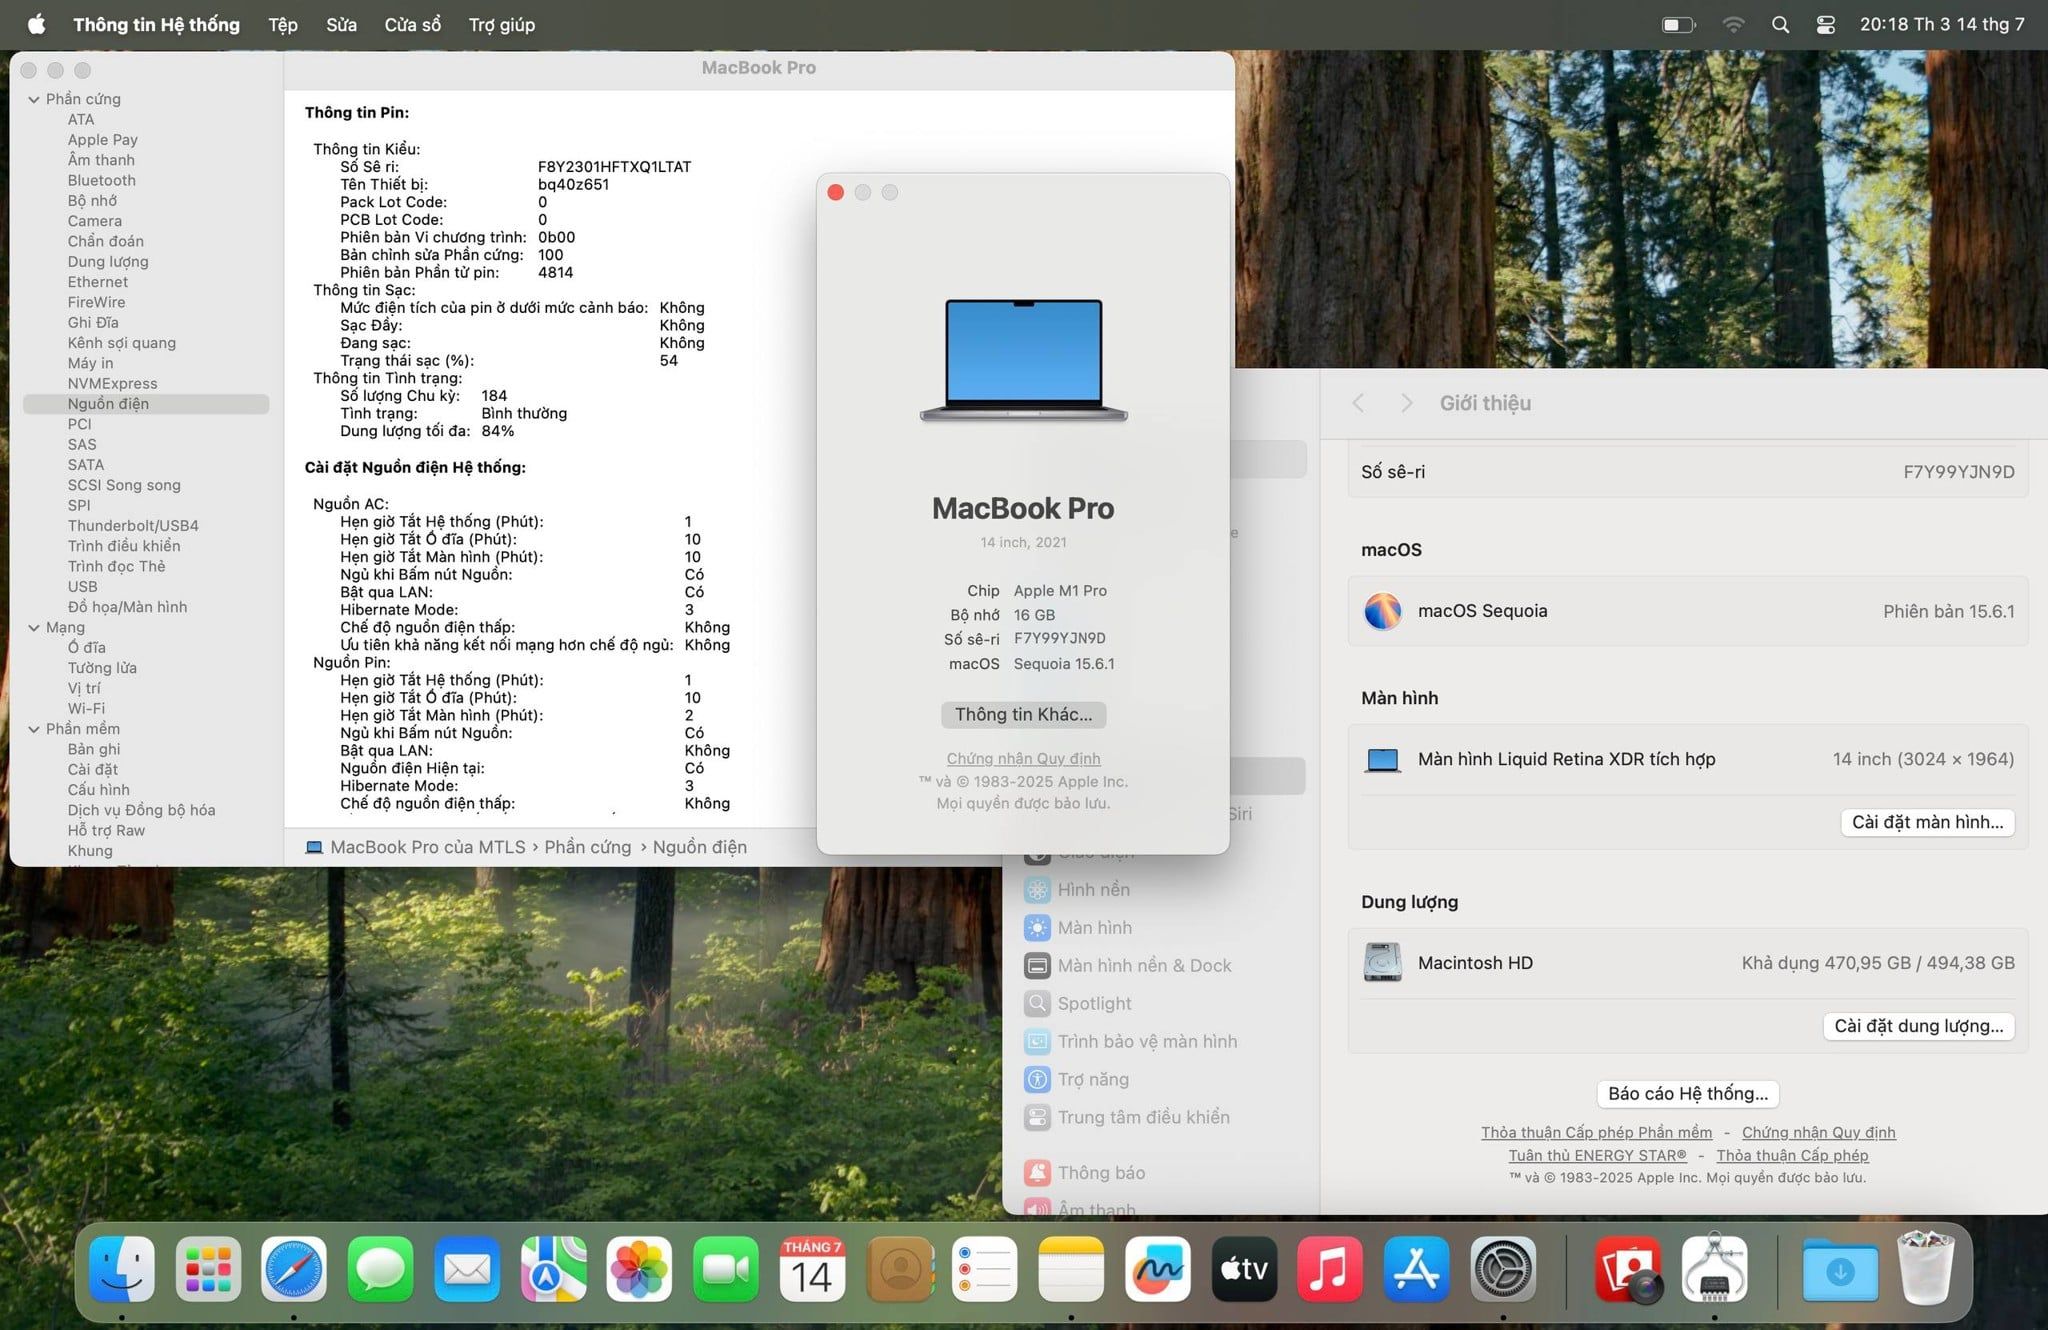2048x1330 pixels.
Task: Open the Cửa sổ menu
Action: coord(412,25)
